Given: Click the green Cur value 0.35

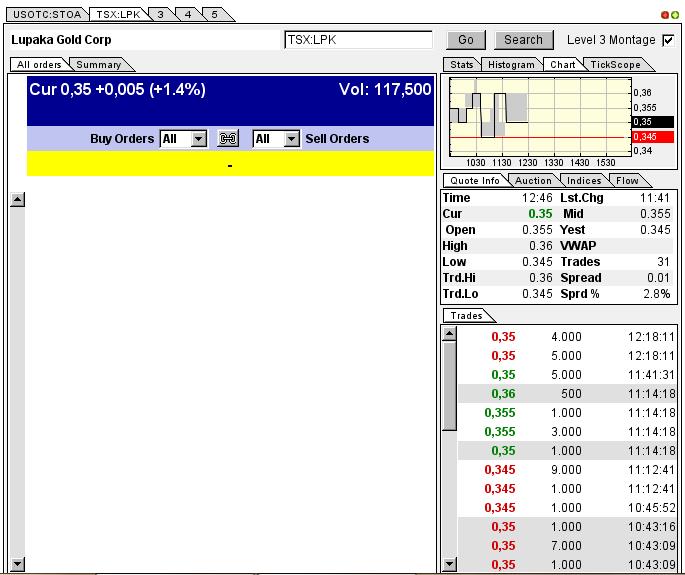Looking at the screenshot, I should tap(540, 214).
